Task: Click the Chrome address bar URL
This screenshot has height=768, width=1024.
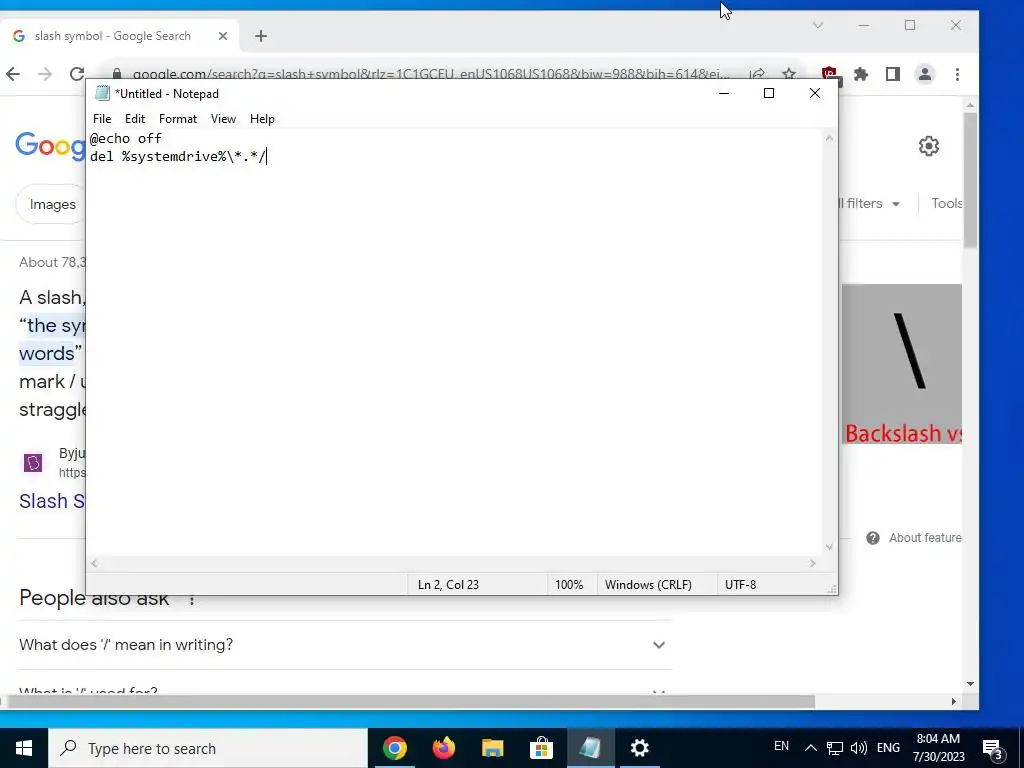Action: click(431, 74)
